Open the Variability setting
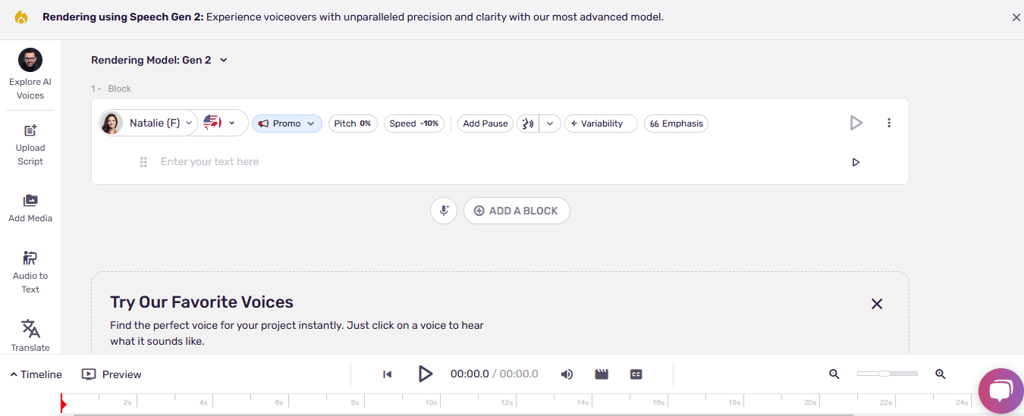Viewport: 1024px width, 416px height. pos(601,123)
